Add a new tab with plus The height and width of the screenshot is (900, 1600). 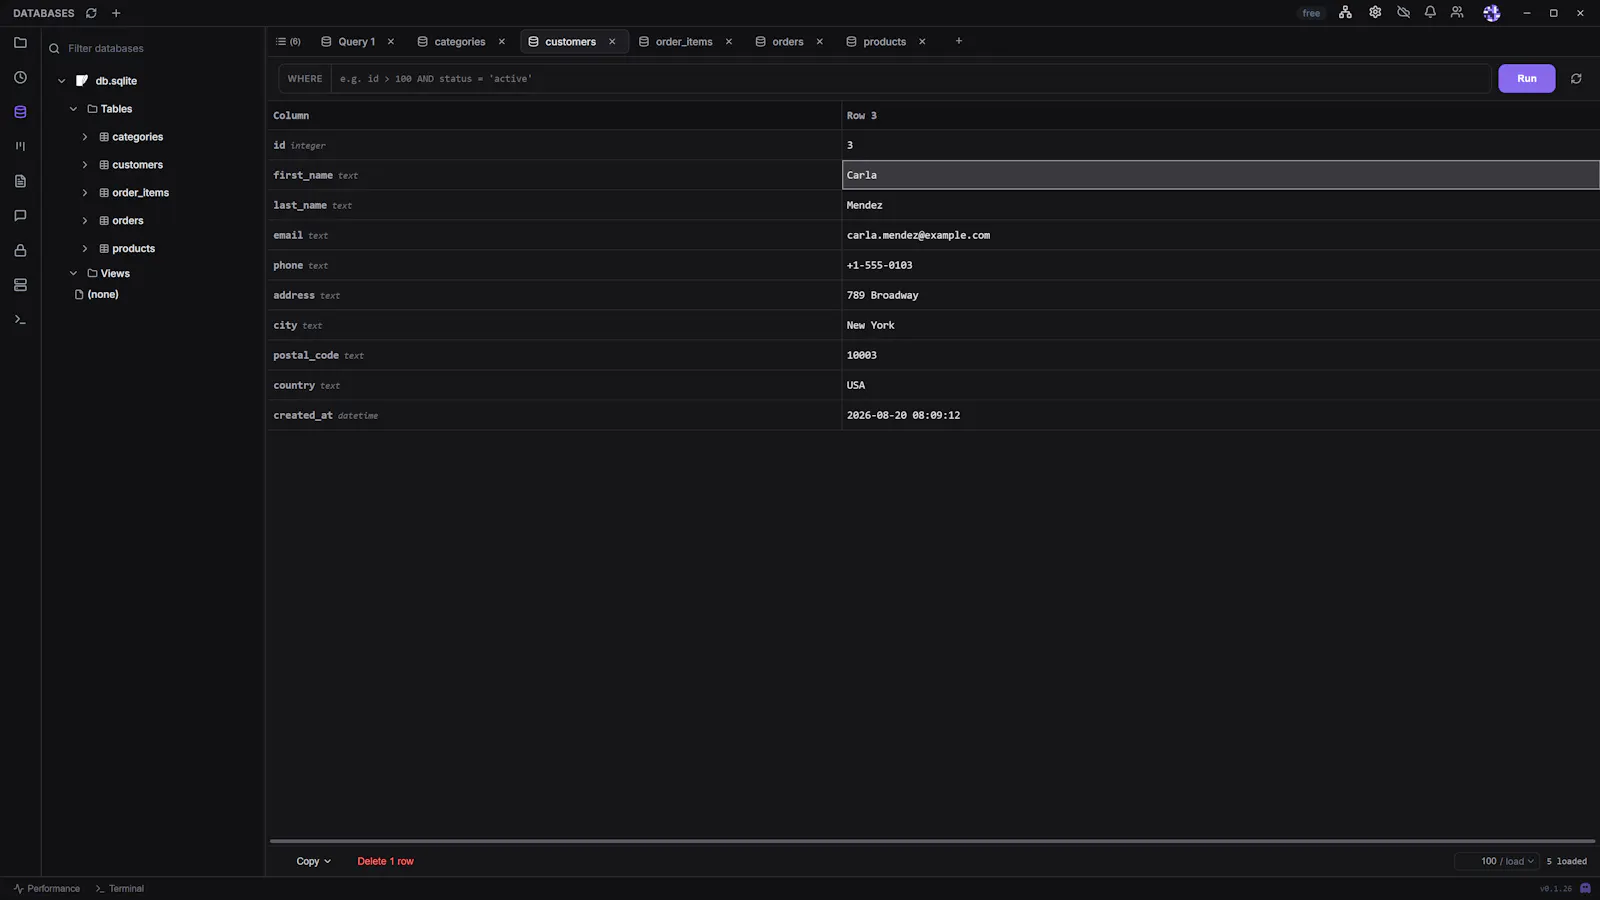pyautogui.click(x=958, y=41)
